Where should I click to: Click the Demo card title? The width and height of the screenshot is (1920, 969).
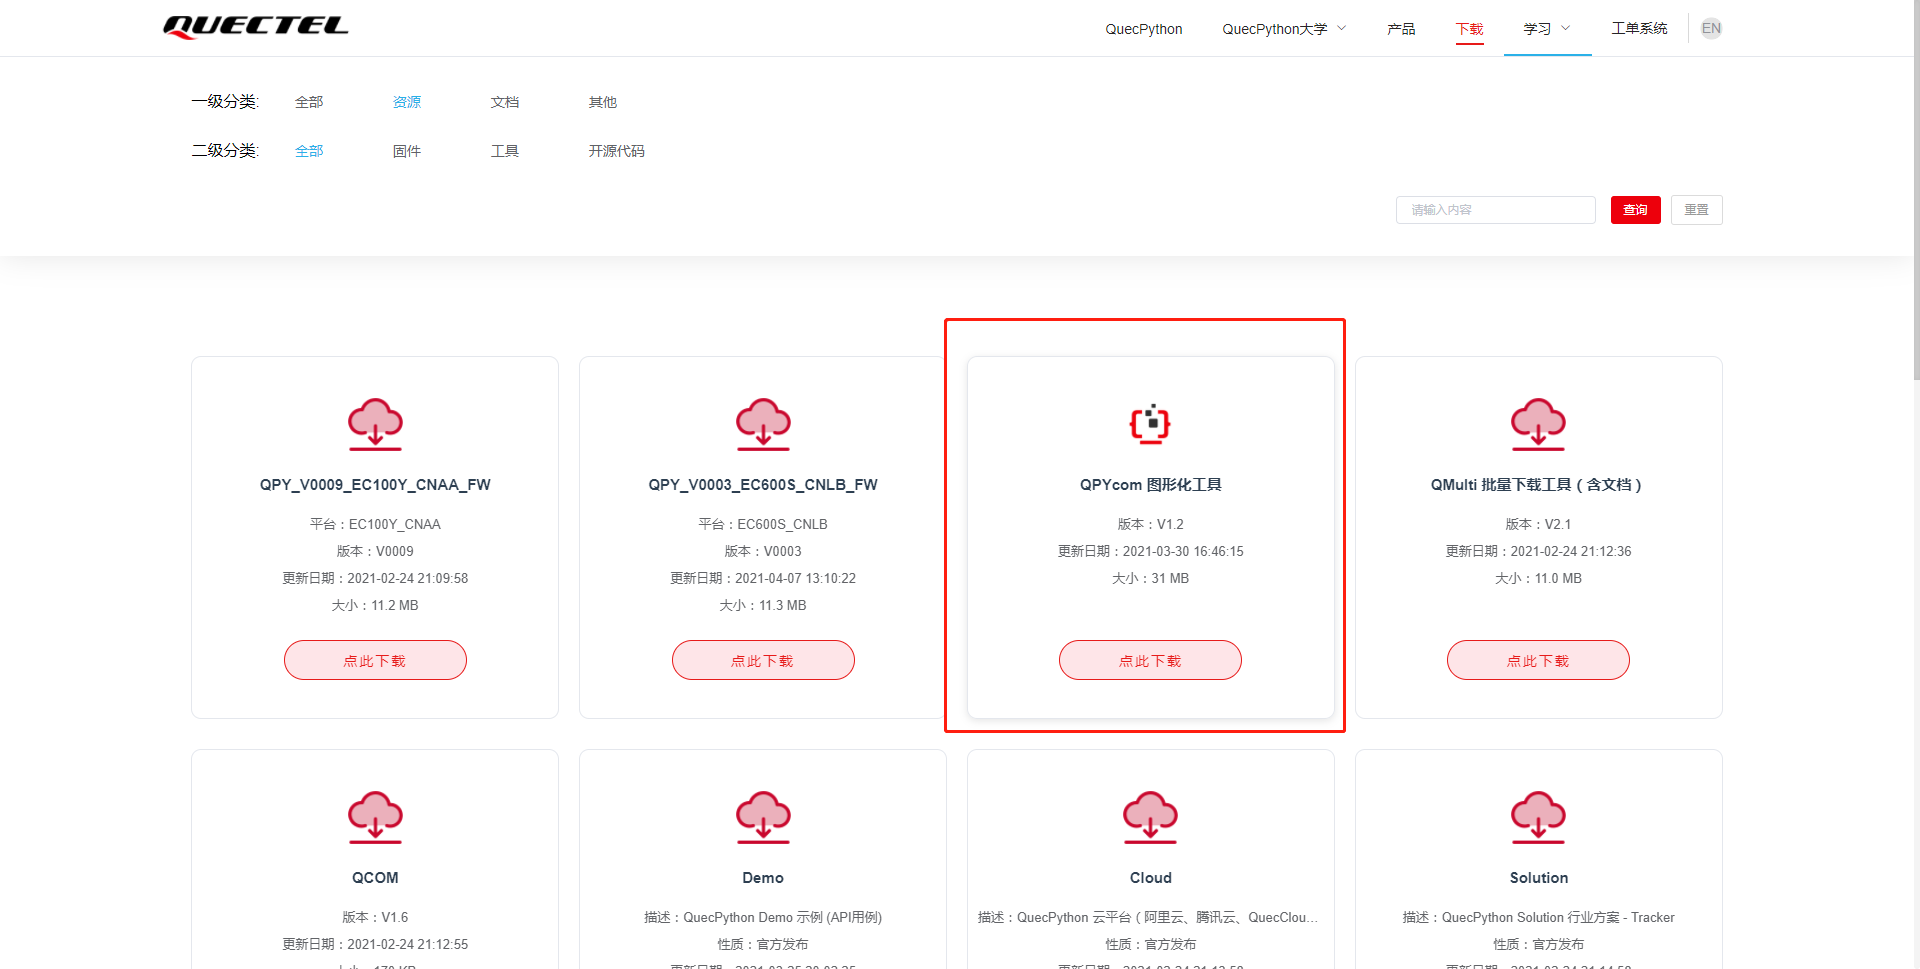coord(763,878)
